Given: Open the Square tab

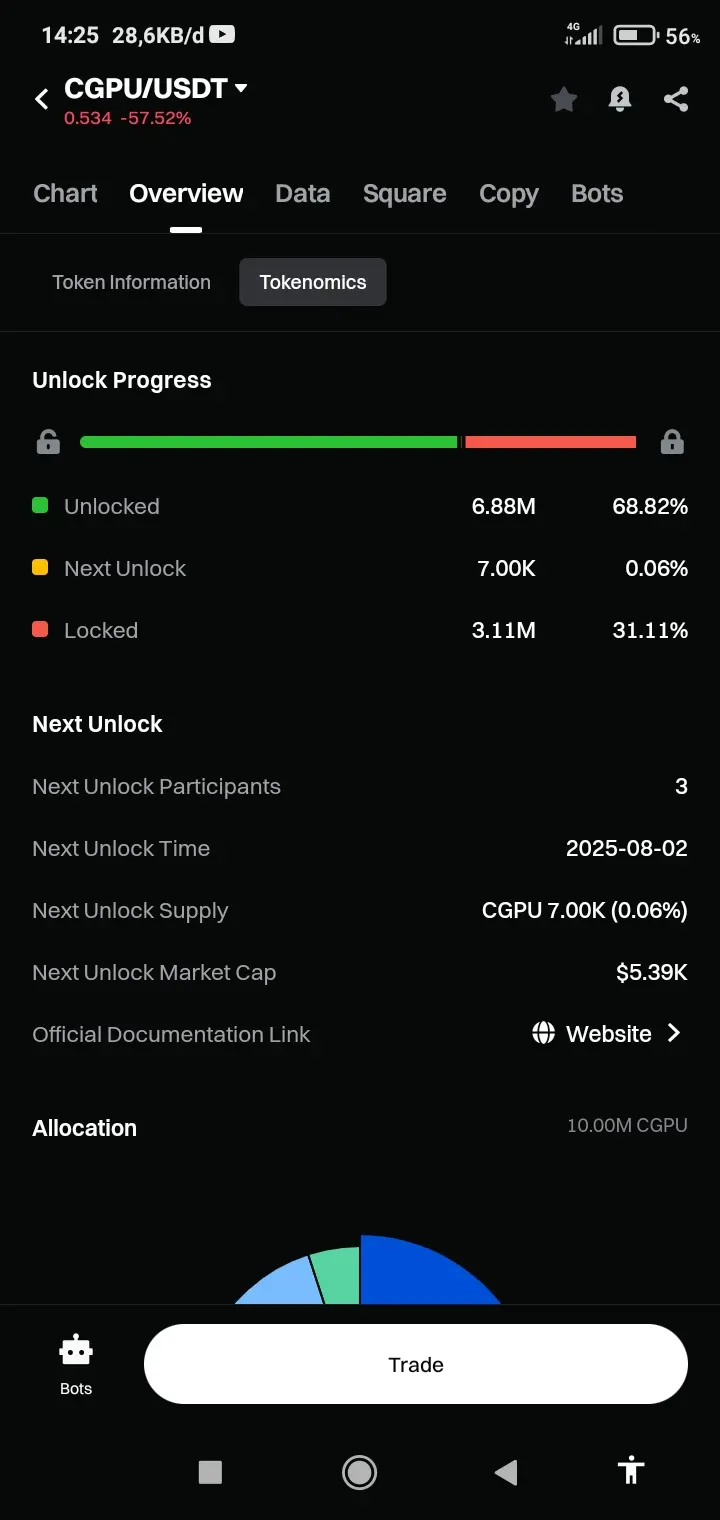Looking at the screenshot, I should pos(405,194).
